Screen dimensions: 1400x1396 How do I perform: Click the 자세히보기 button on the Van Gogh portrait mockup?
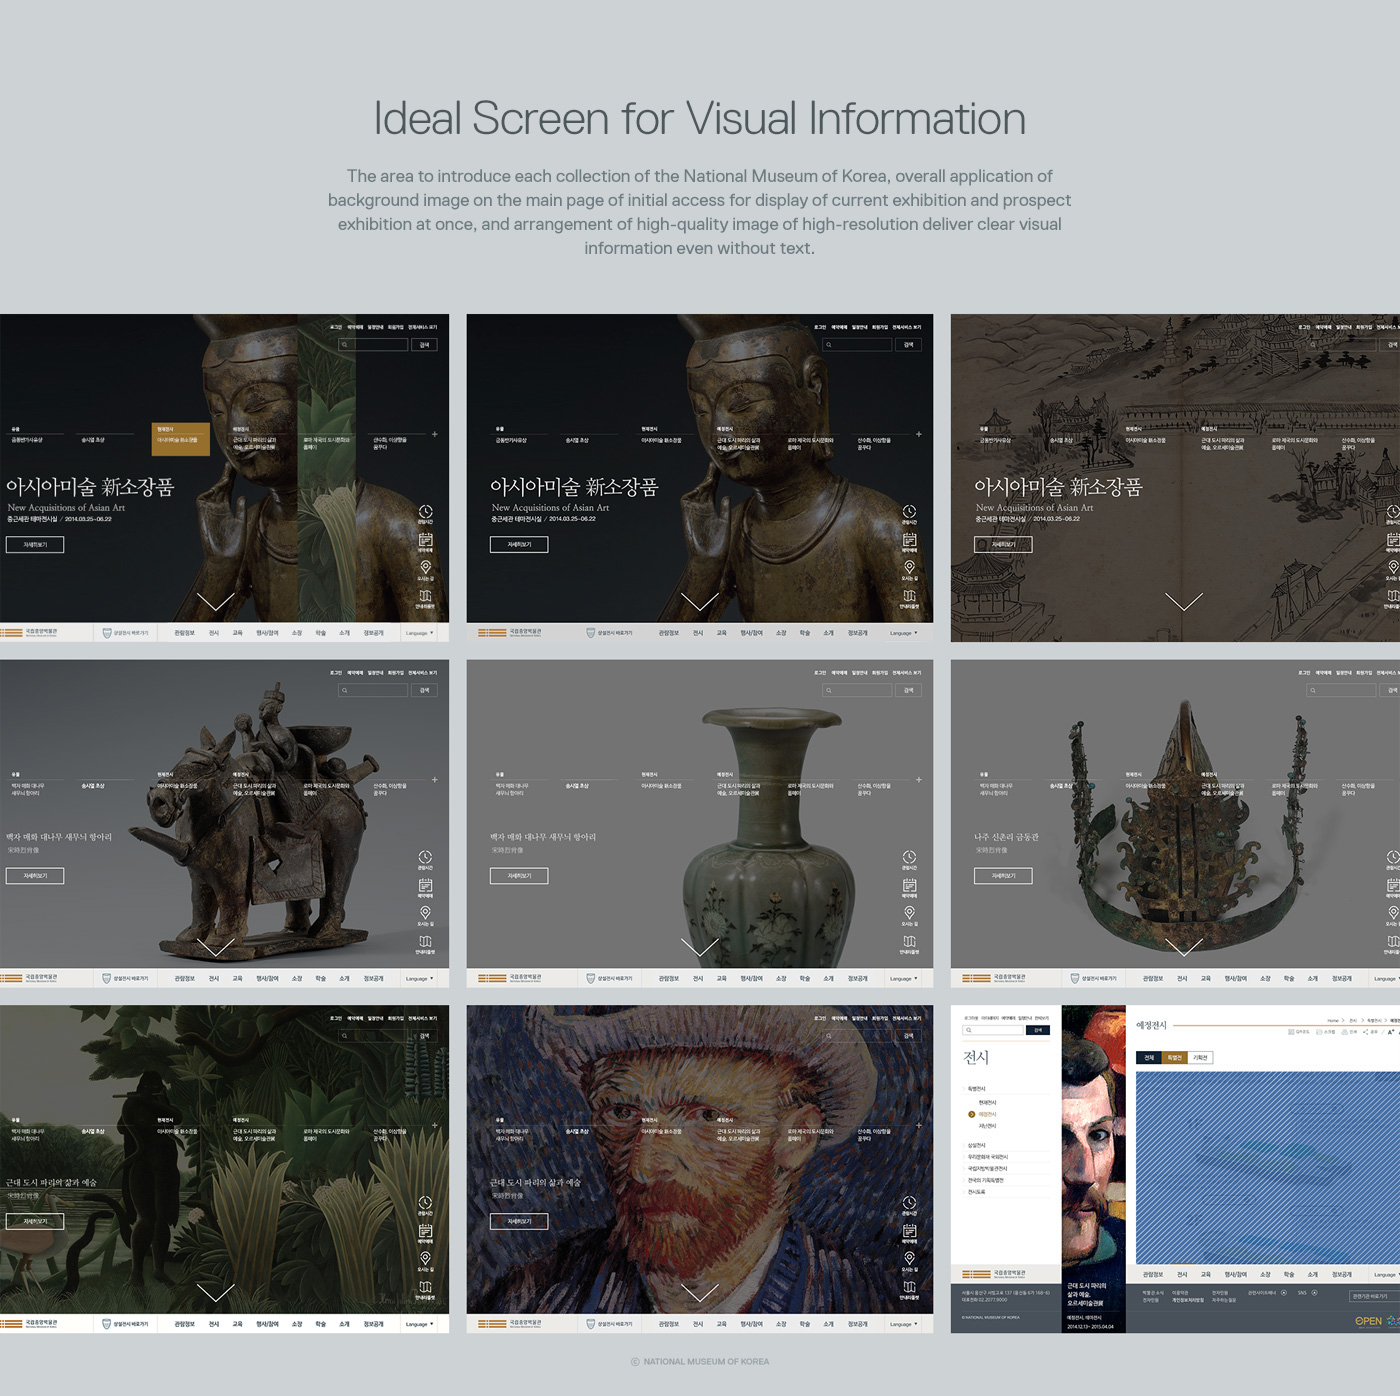pos(519,1221)
